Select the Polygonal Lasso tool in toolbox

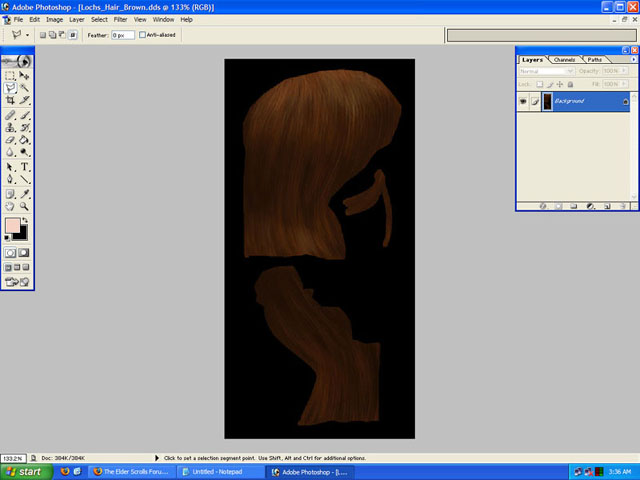[10, 88]
